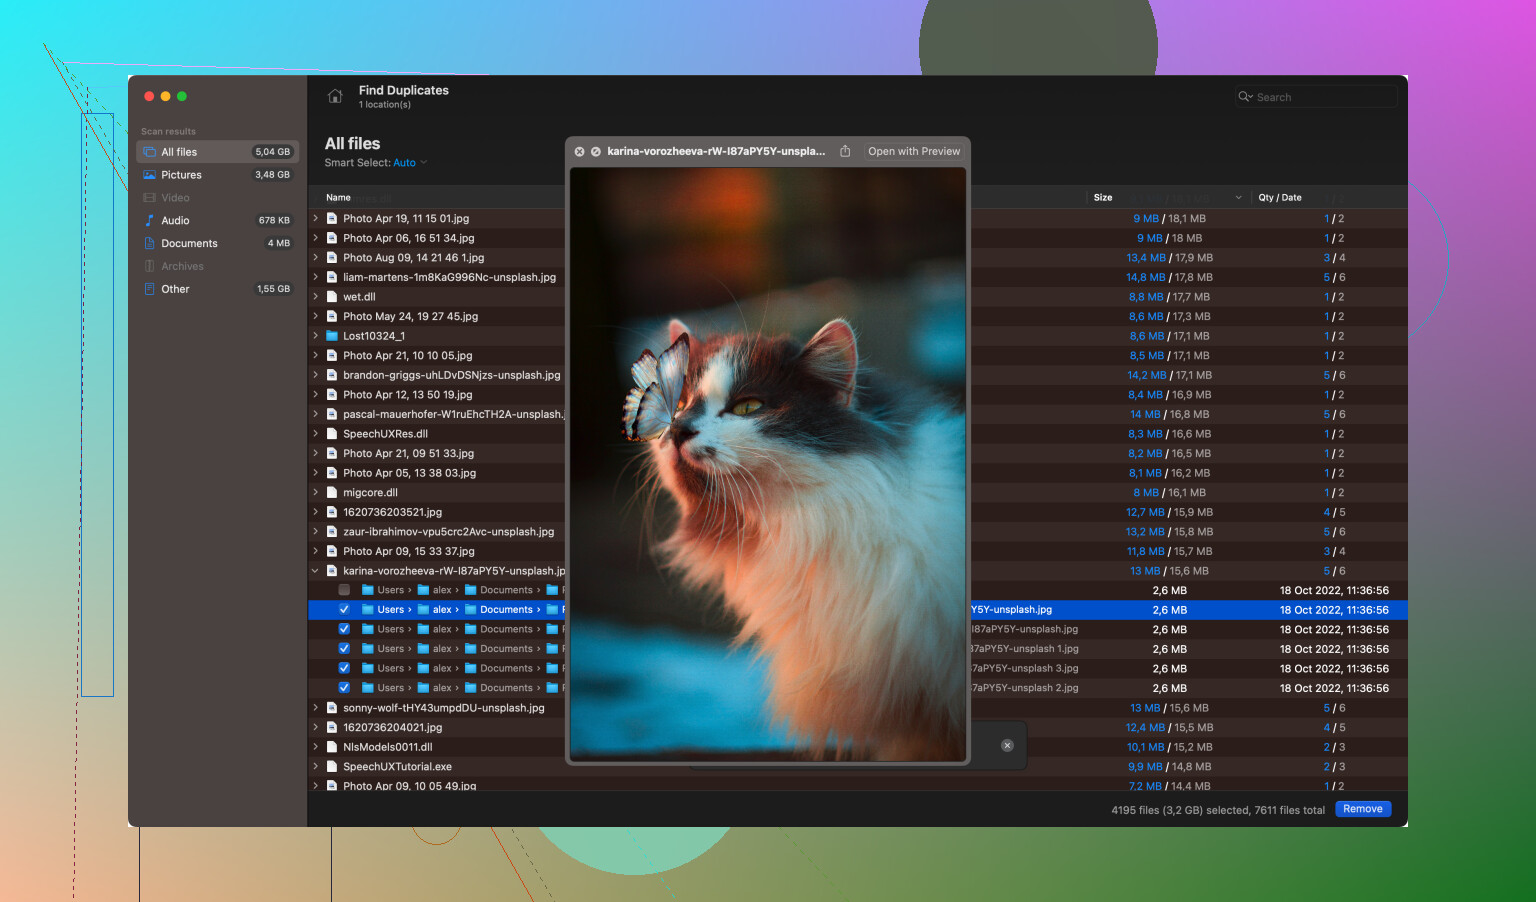Click the karina-vorozheeva title in the preview header
This screenshot has height=902, width=1536.
716,152
